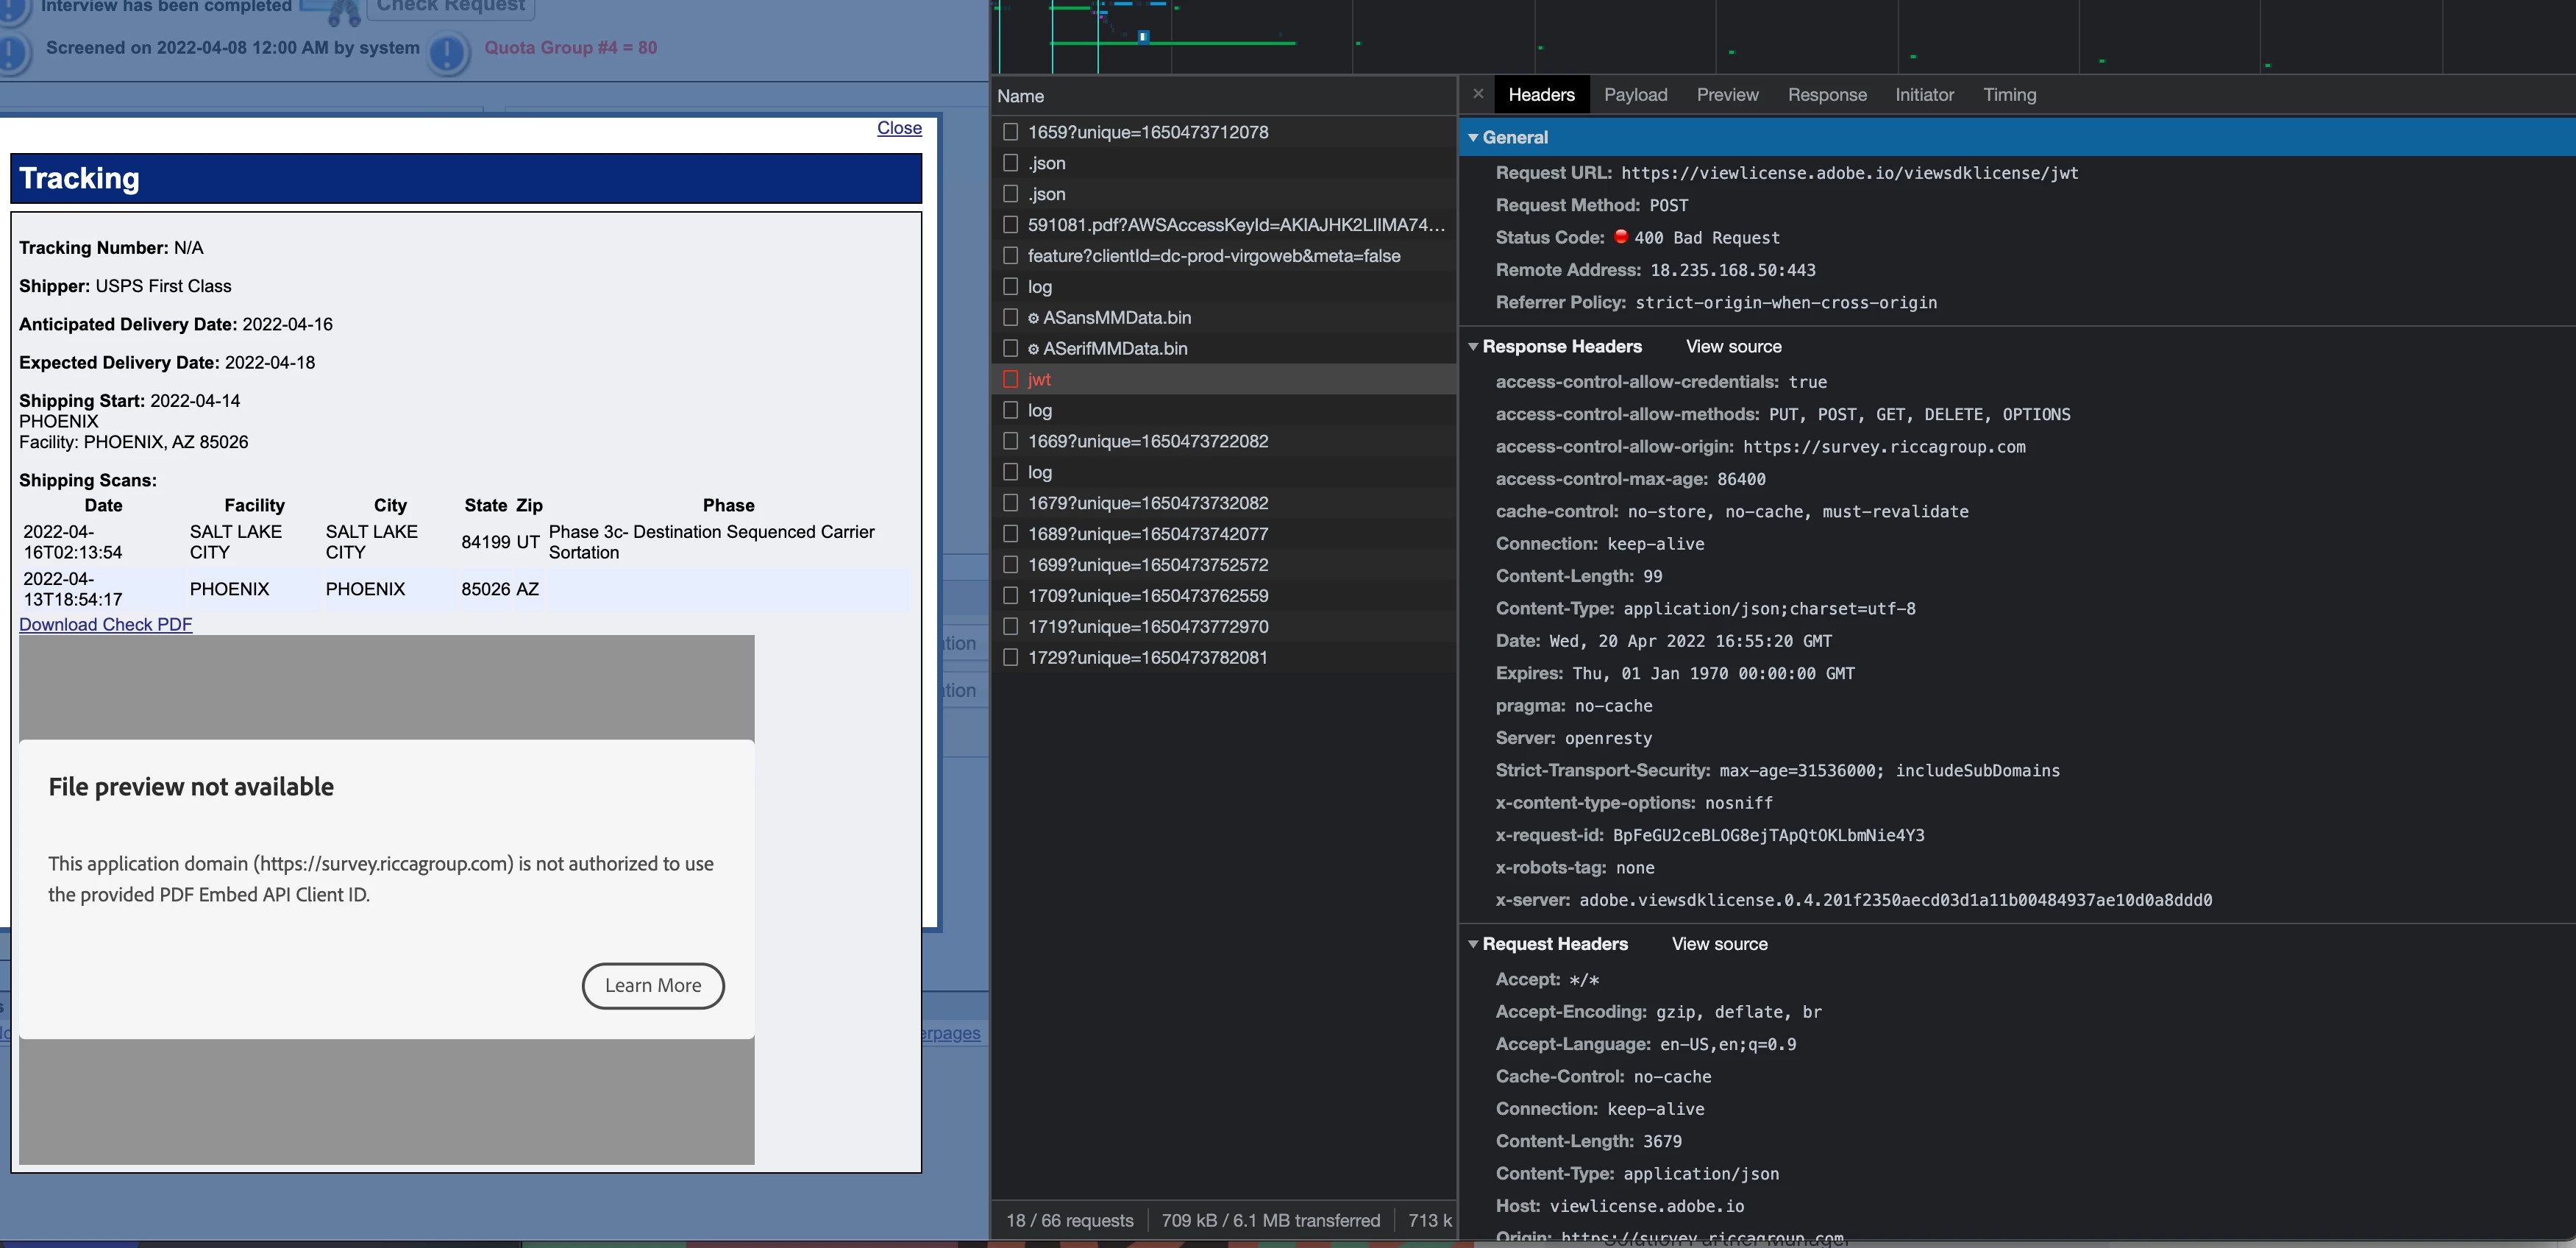Tick the checkbox for 591081.pdf request
The height and width of the screenshot is (1248, 2576).
click(x=1010, y=225)
